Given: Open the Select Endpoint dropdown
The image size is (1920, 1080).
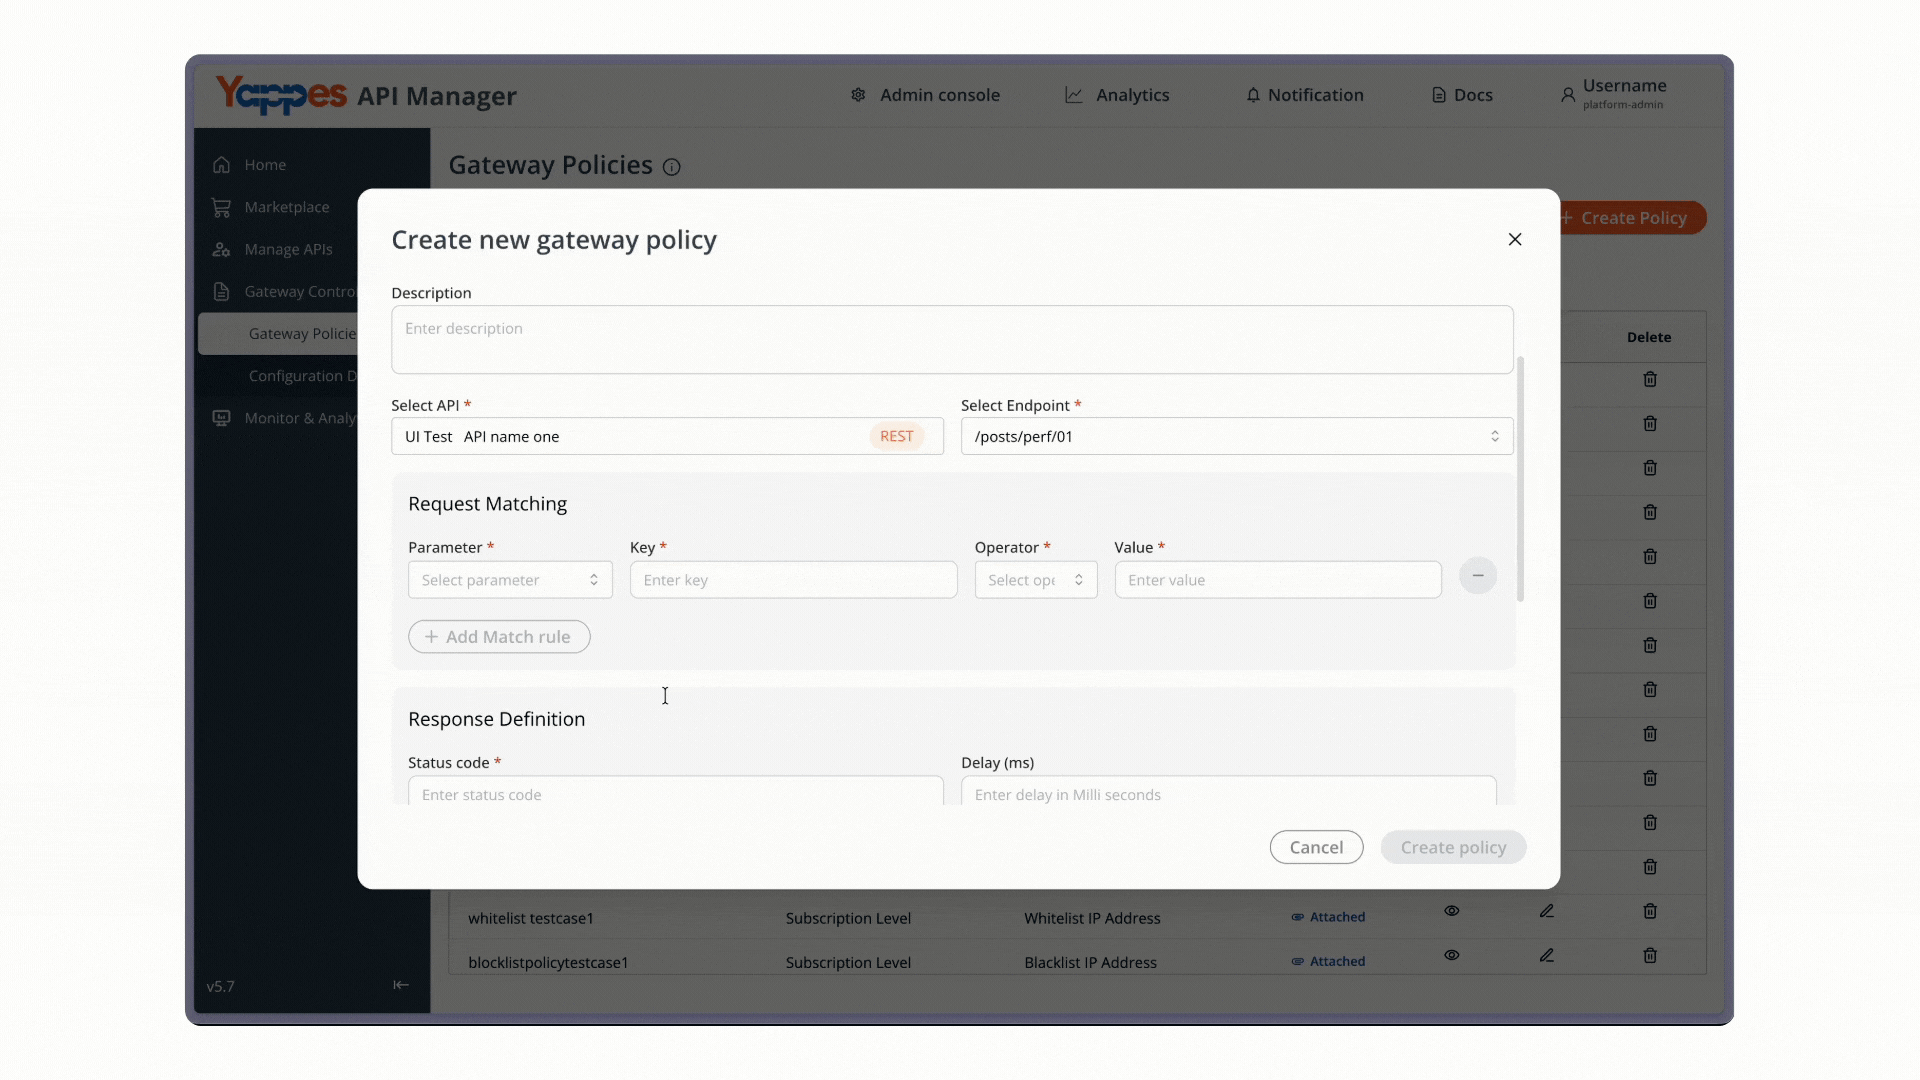Looking at the screenshot, I should [1237, 436].
